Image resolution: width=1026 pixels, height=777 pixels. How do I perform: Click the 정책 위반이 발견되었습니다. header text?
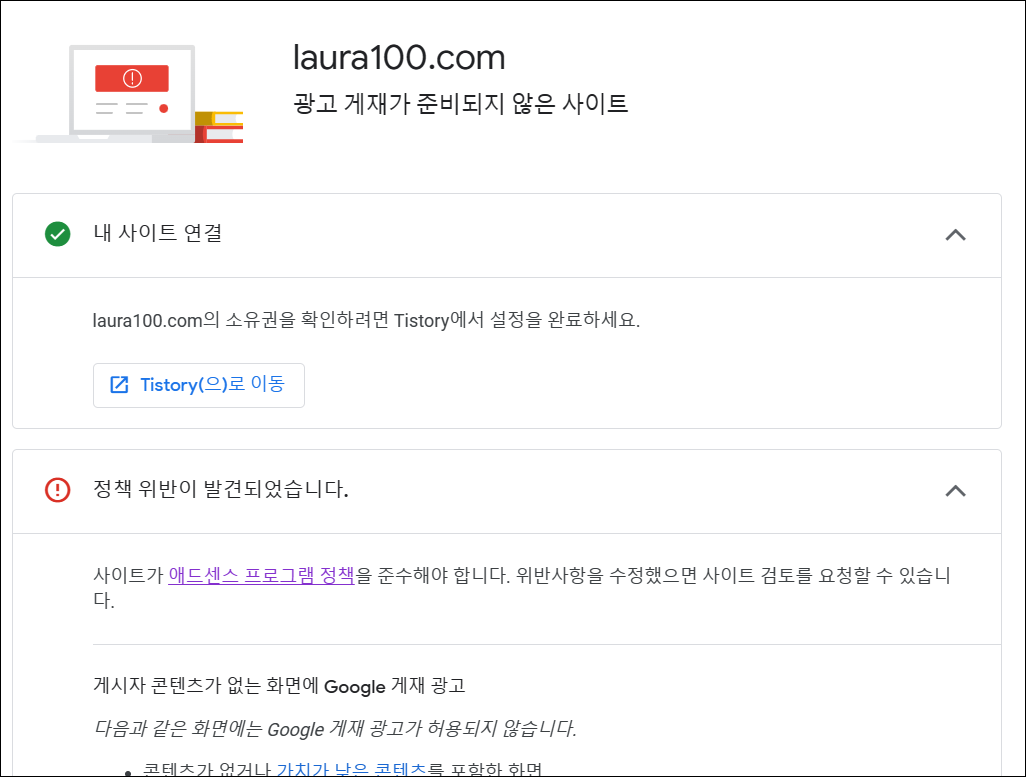tap(221, 489)
